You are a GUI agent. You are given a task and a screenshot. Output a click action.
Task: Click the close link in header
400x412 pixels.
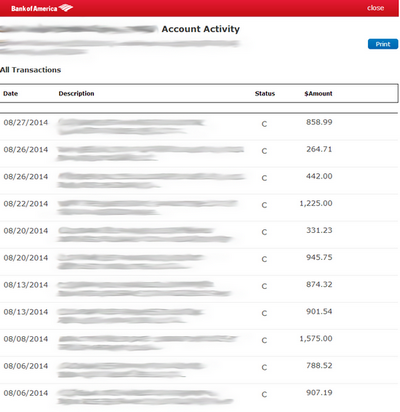375,8
